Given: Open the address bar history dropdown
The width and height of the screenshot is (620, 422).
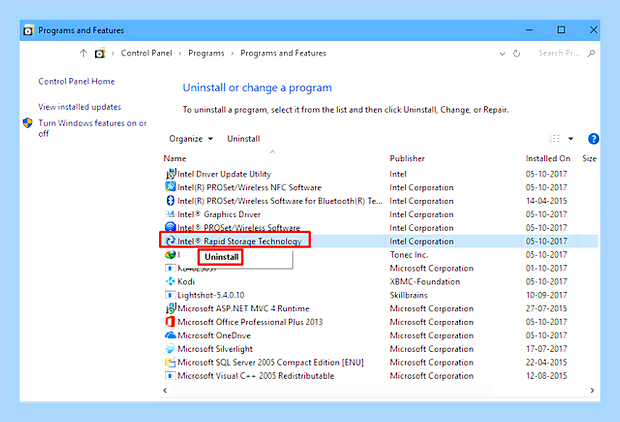Looking at the screenshot, I should click(x=502, y=53).
